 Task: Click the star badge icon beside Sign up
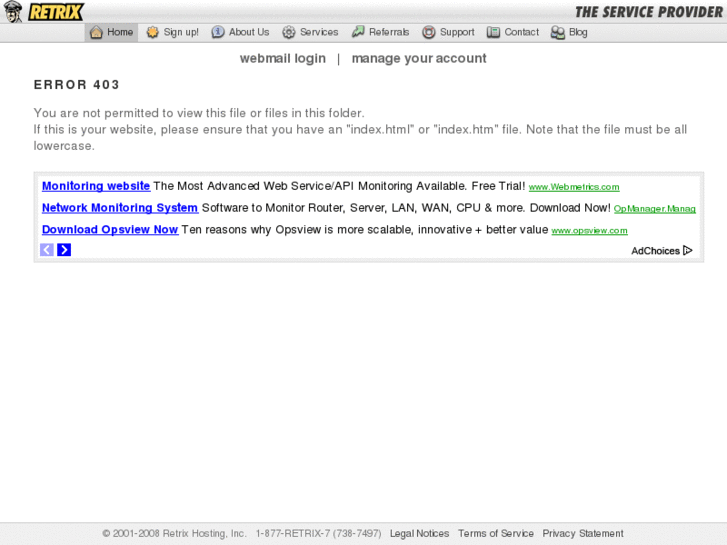(153, 32)
